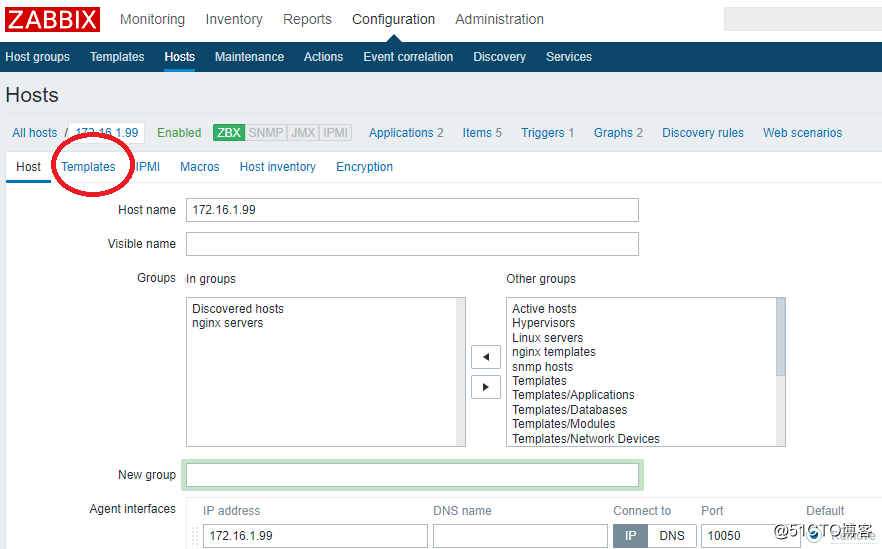Click the In groups list scrollbar
The width and height of the screenshot is (882, 549).
pos(461,372)
